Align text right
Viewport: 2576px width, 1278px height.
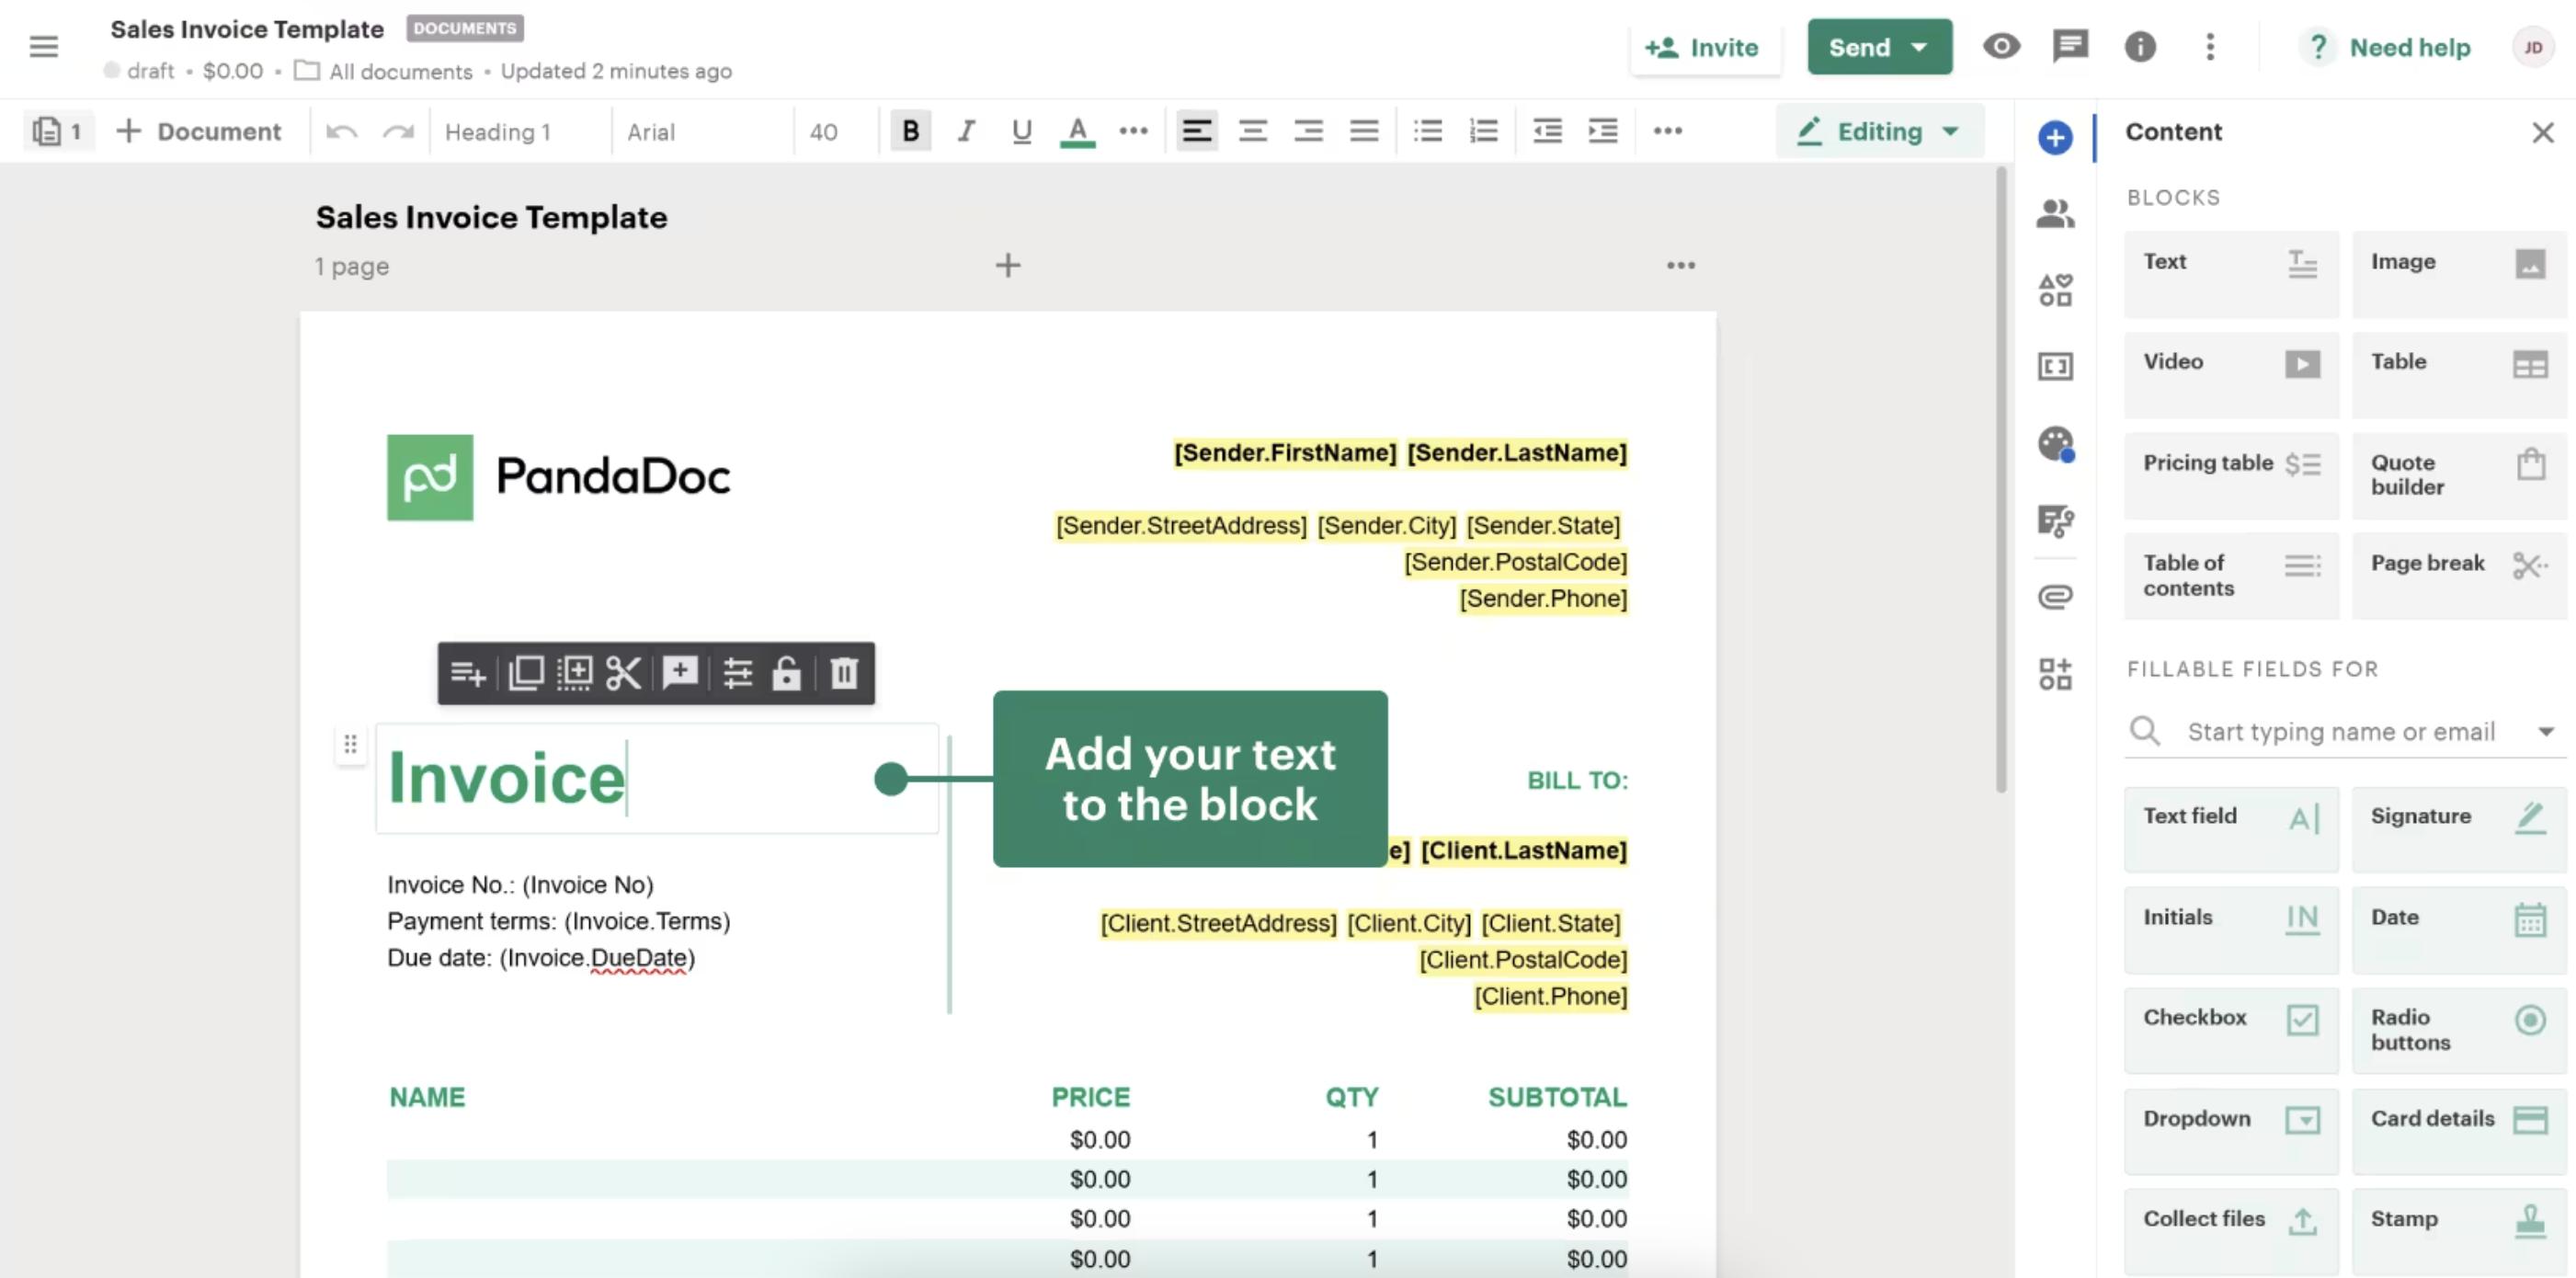pos(1308,131)
